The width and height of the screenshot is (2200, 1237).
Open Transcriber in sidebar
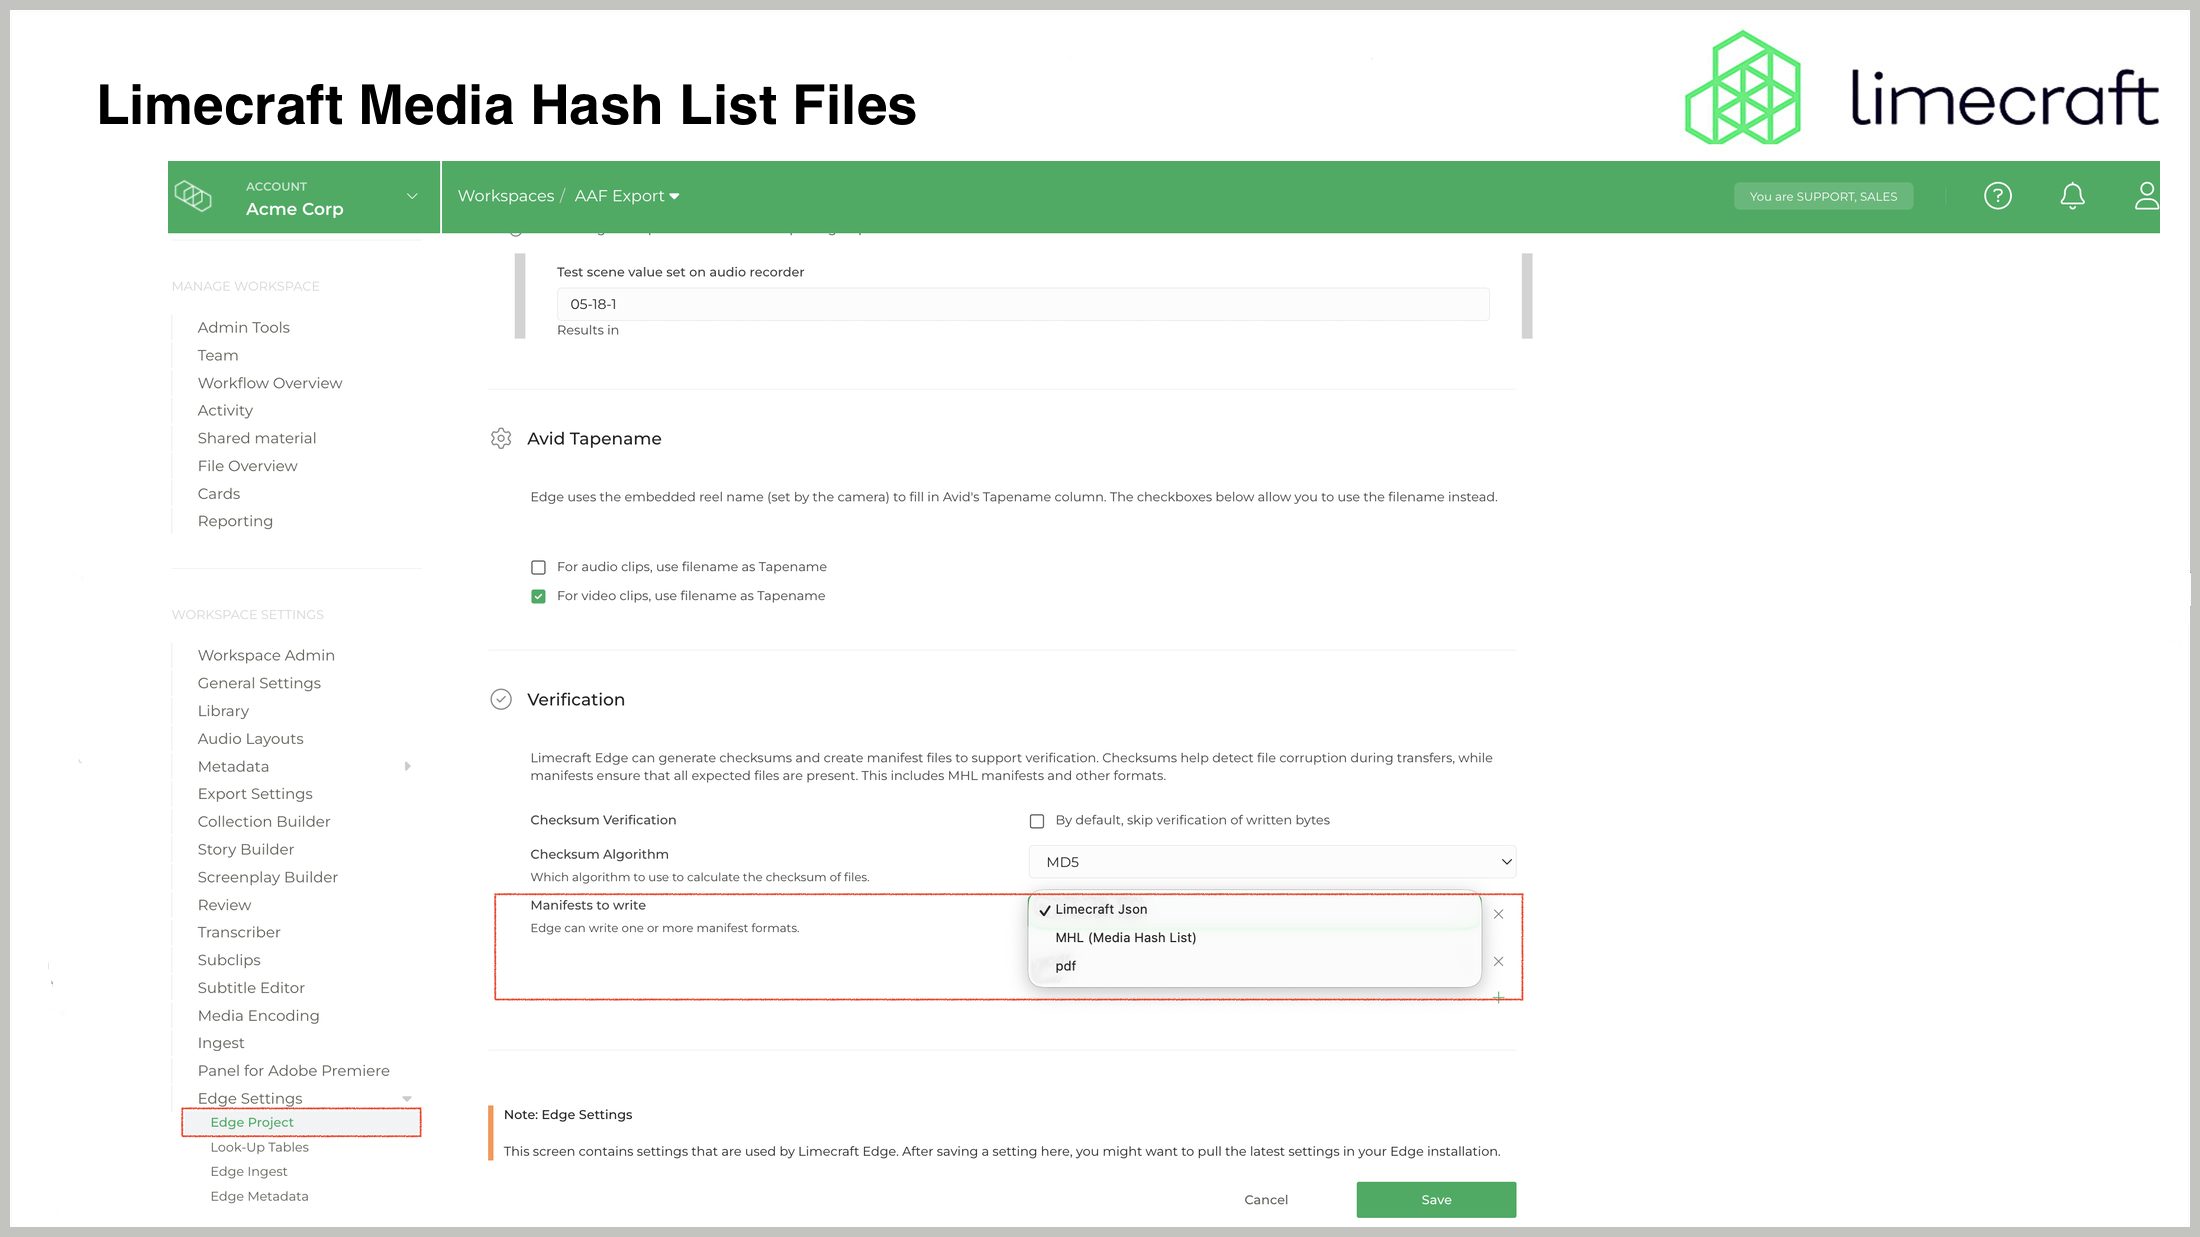click(x=239, y=932)
